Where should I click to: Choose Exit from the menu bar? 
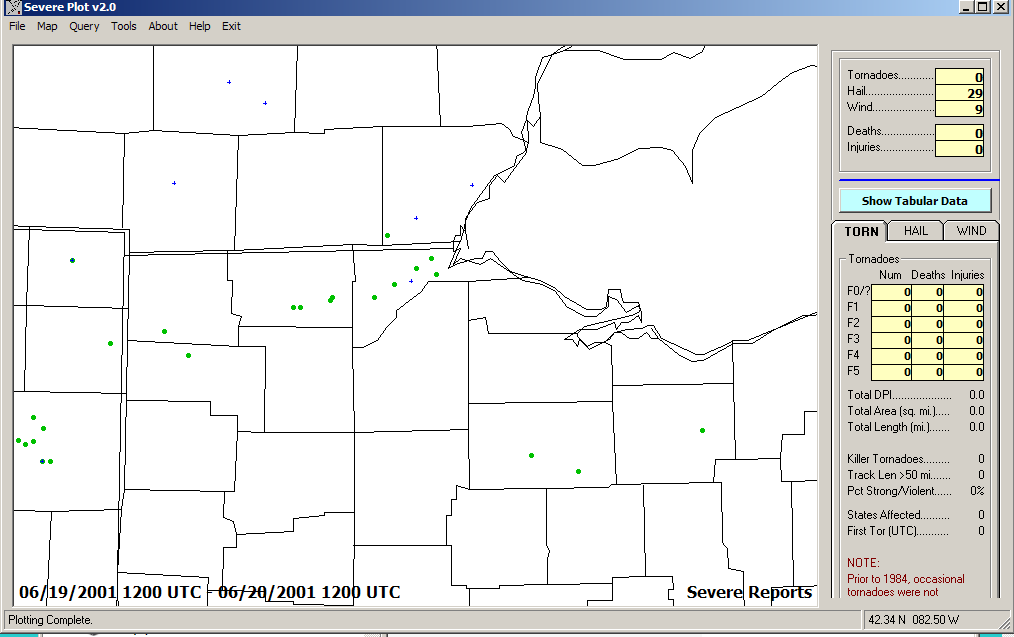[x=232, y=26]
